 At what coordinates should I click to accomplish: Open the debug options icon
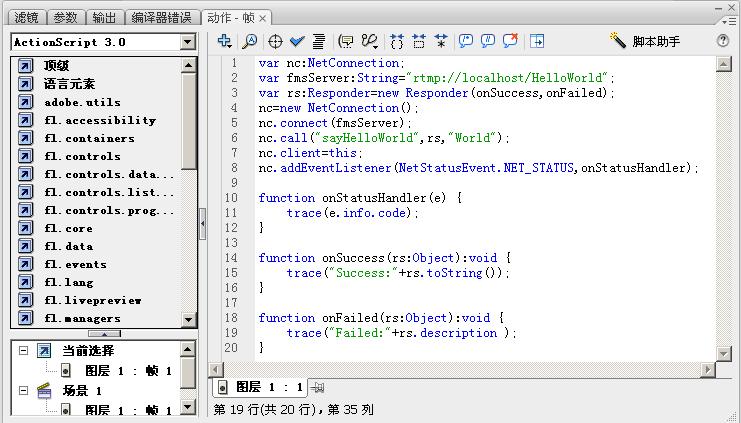[x=369, y=41]
